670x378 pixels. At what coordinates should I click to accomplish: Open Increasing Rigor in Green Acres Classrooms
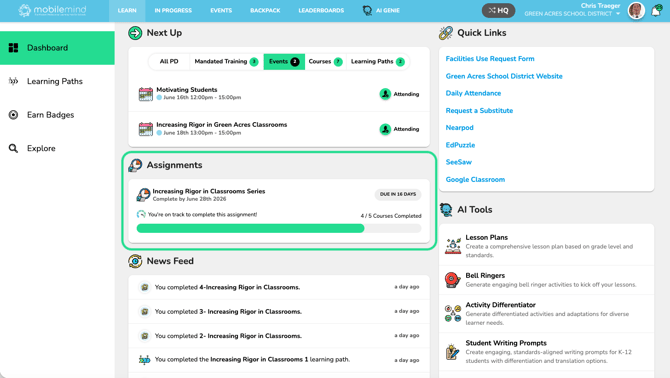[x=222, y=125]
